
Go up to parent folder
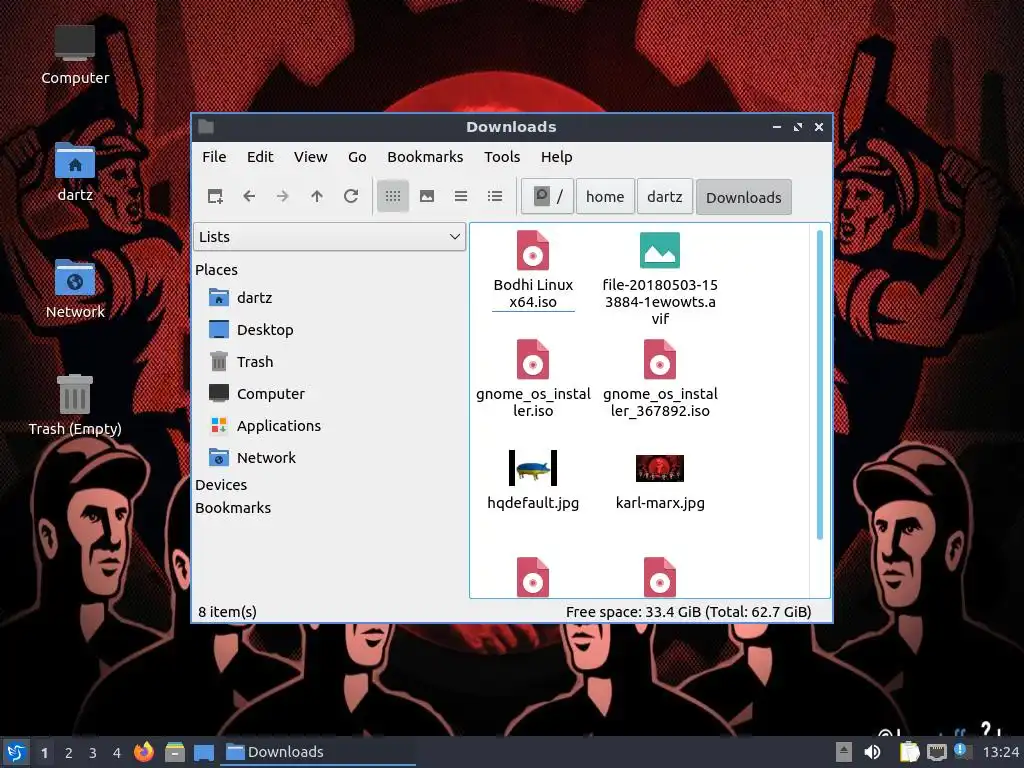coord(317,196)
